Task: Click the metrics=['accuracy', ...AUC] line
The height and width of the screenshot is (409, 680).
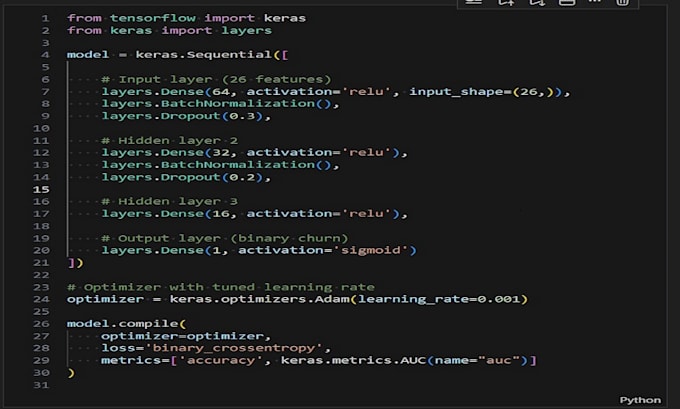Action: coord(319,360)
